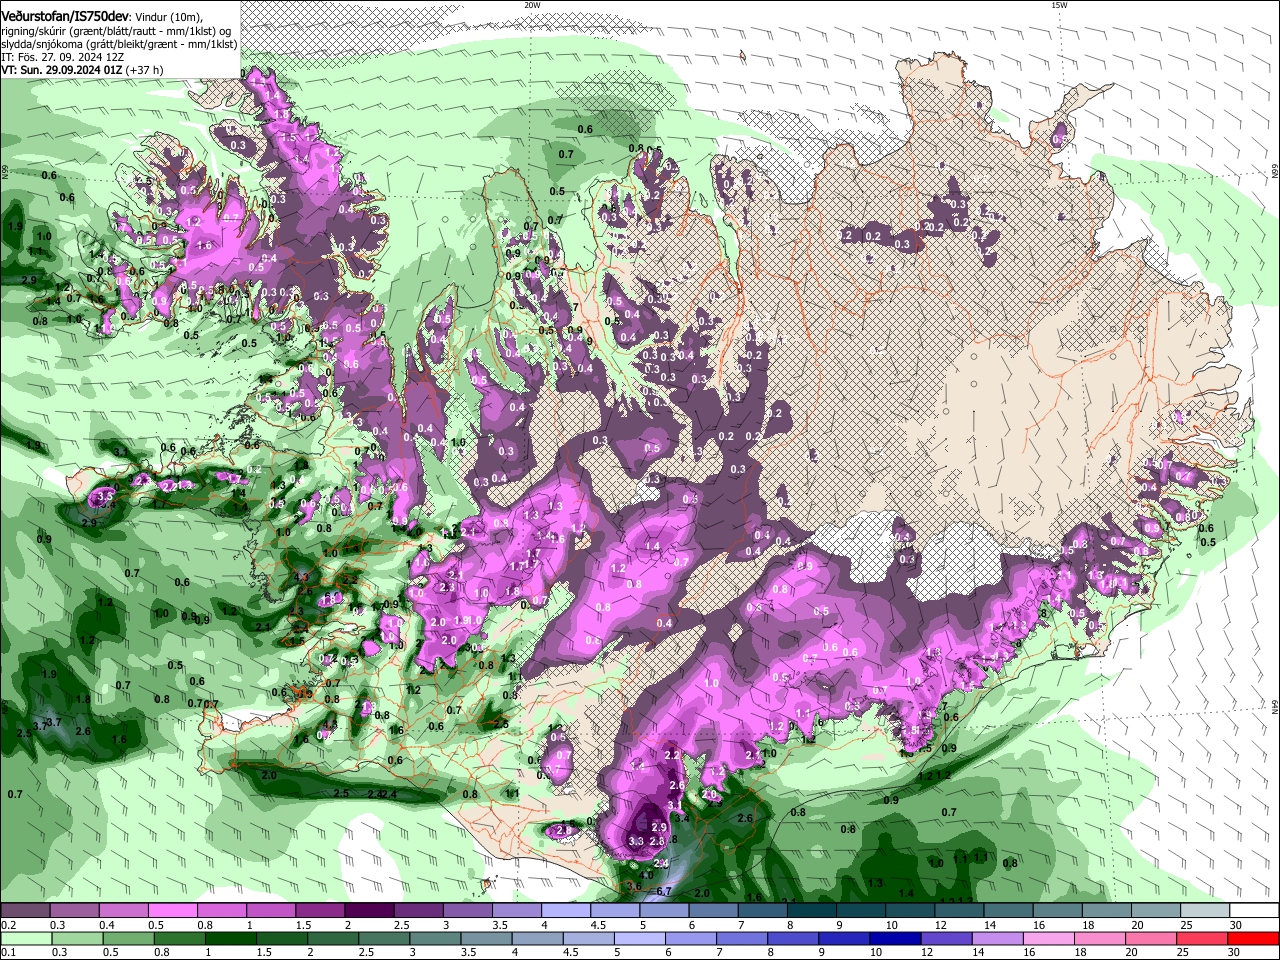Click the first greyish-purple 0.2 swatch in the upper legend
The height and width of the screenshot is (960, 1280).
coord(25,911)
